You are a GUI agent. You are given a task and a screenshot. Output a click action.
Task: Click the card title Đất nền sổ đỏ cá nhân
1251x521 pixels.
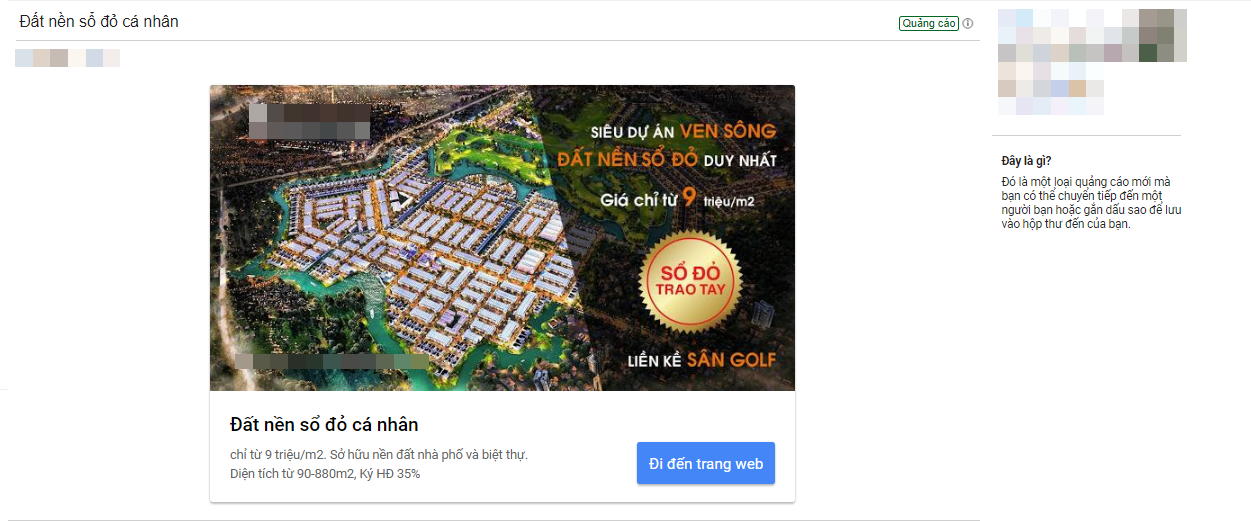click(324, 425)
